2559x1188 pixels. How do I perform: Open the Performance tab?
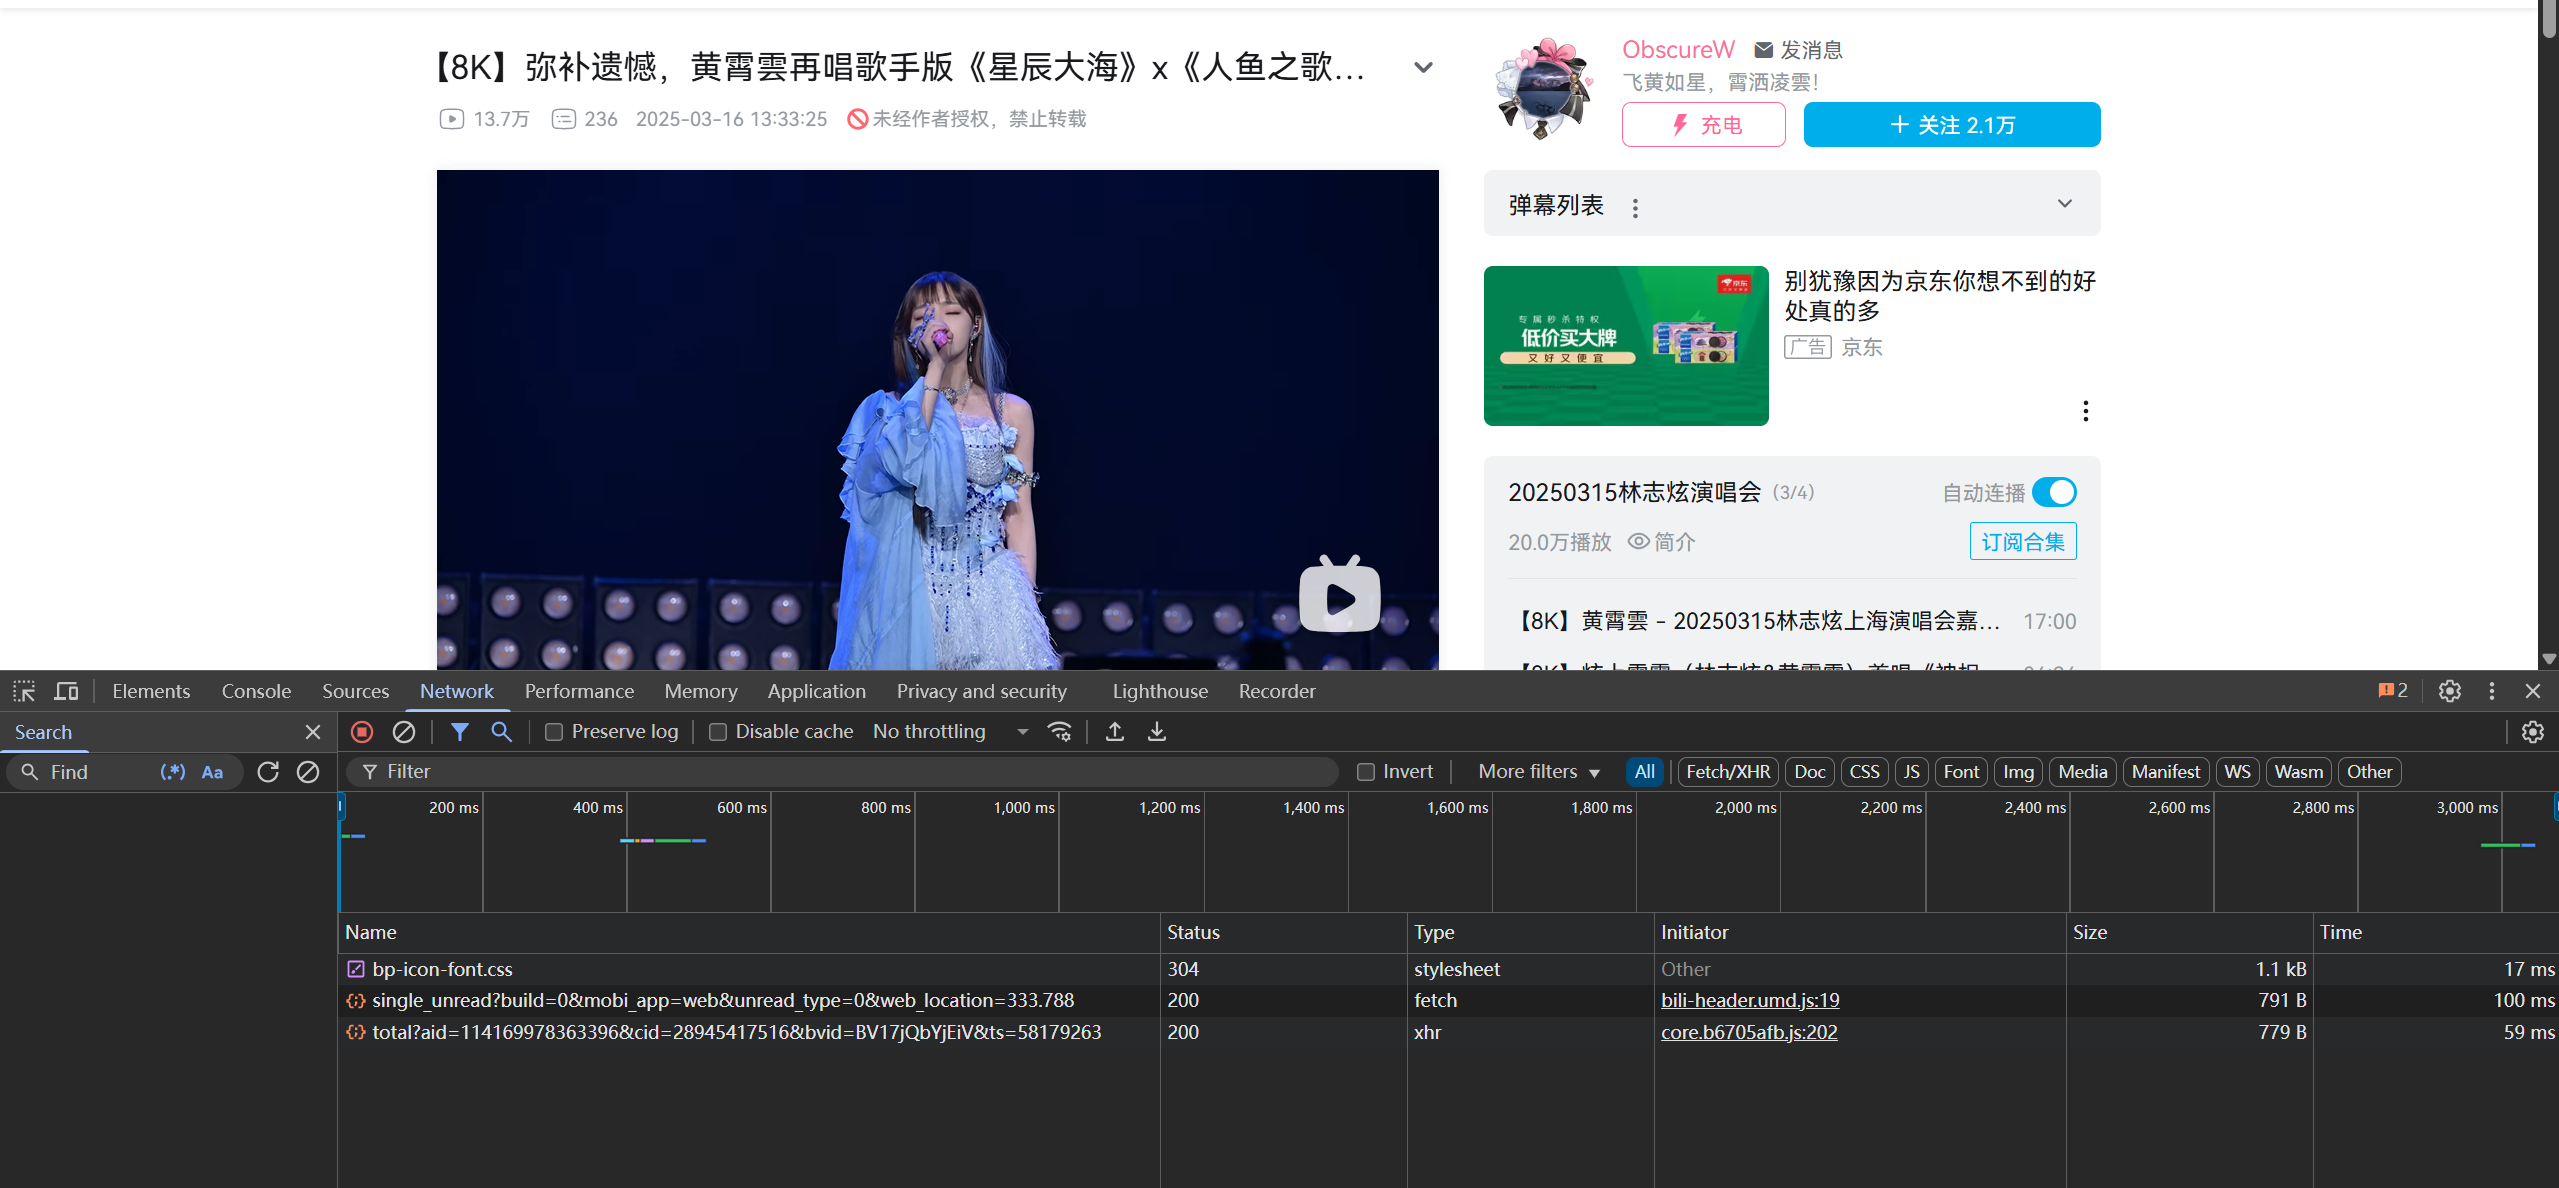click(x=579, y=691)
